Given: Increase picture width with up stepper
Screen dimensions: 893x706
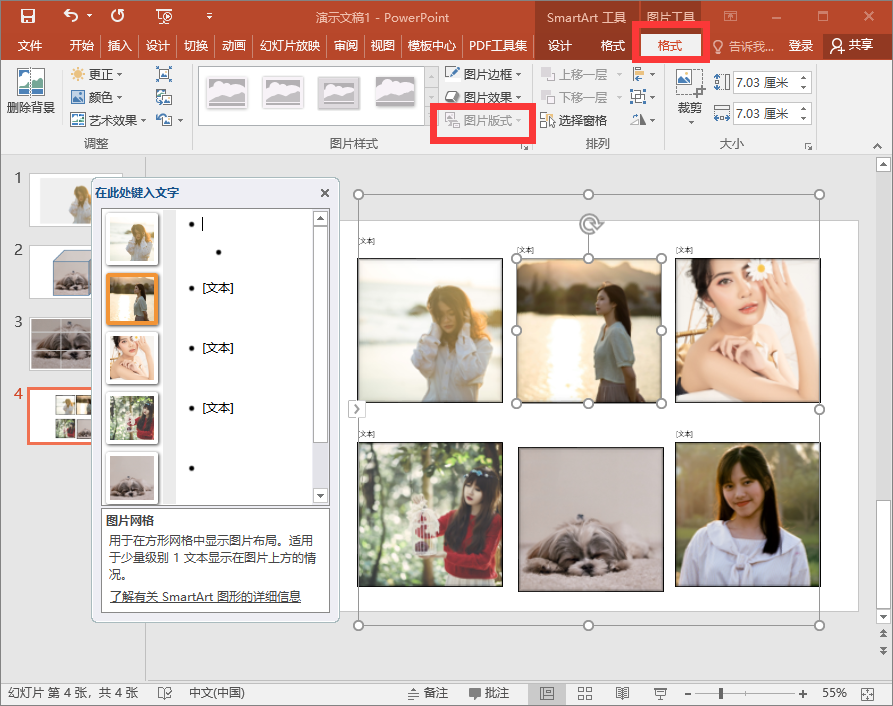Looking at the screenshot, I should 803,108.
